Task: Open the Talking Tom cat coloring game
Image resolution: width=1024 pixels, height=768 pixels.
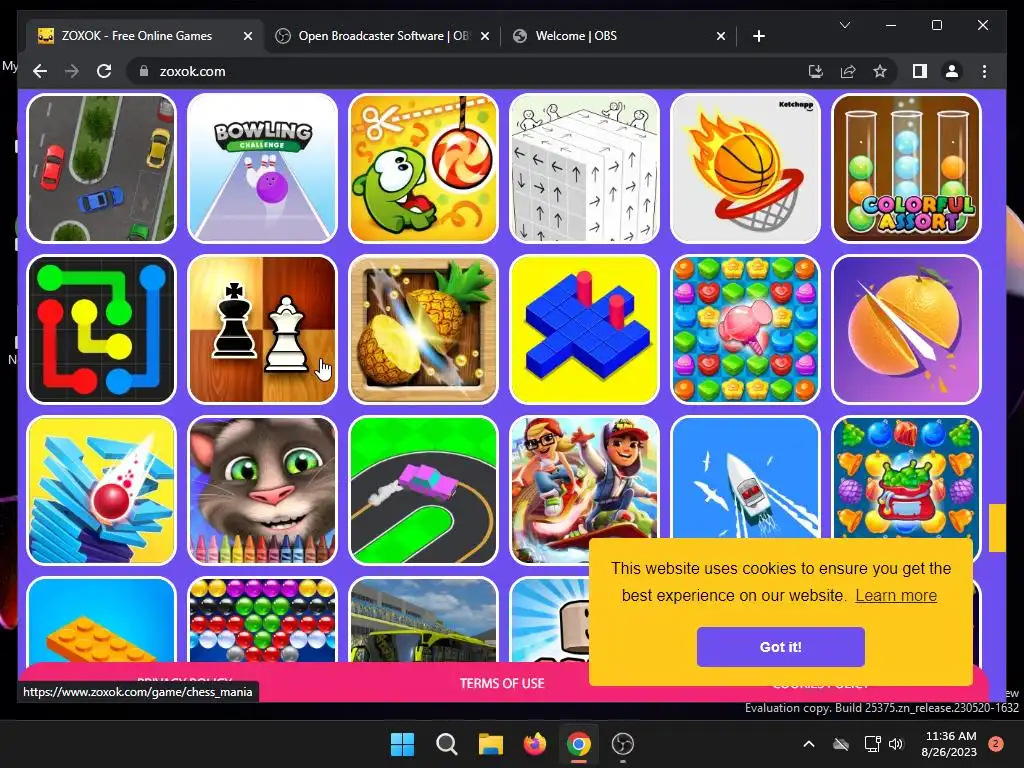Action: tap(263, 490)
